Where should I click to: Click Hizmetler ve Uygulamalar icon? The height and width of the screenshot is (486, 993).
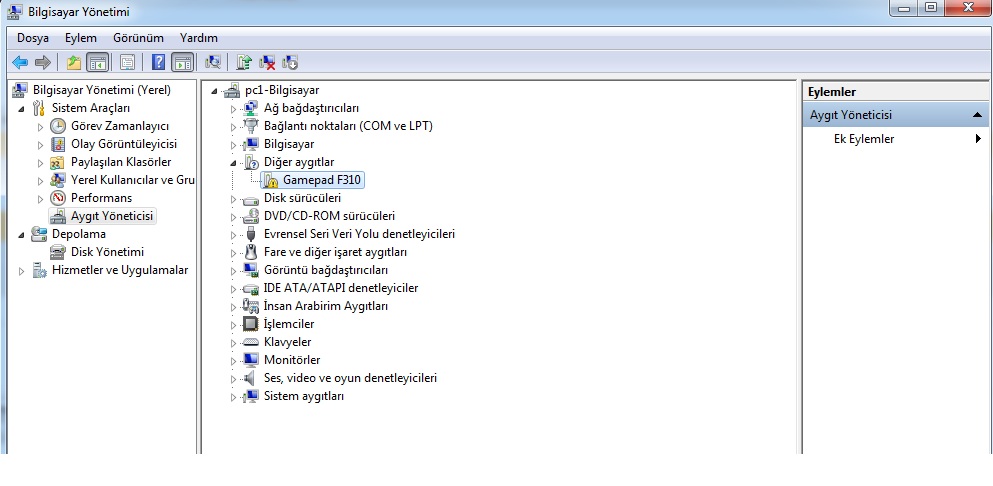tap(39, 271)
